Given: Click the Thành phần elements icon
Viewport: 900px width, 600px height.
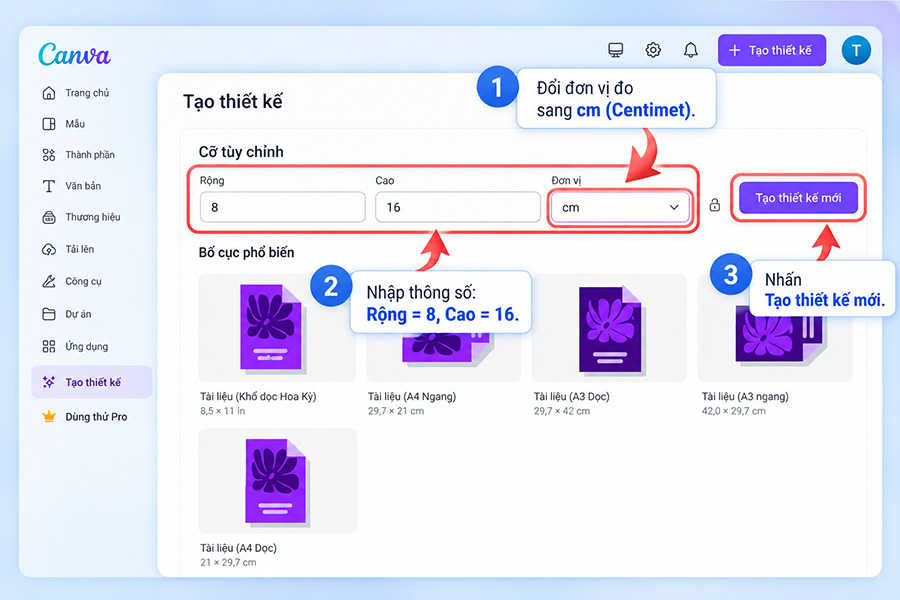Looking at the screenshot, I should tap(49, 155).
